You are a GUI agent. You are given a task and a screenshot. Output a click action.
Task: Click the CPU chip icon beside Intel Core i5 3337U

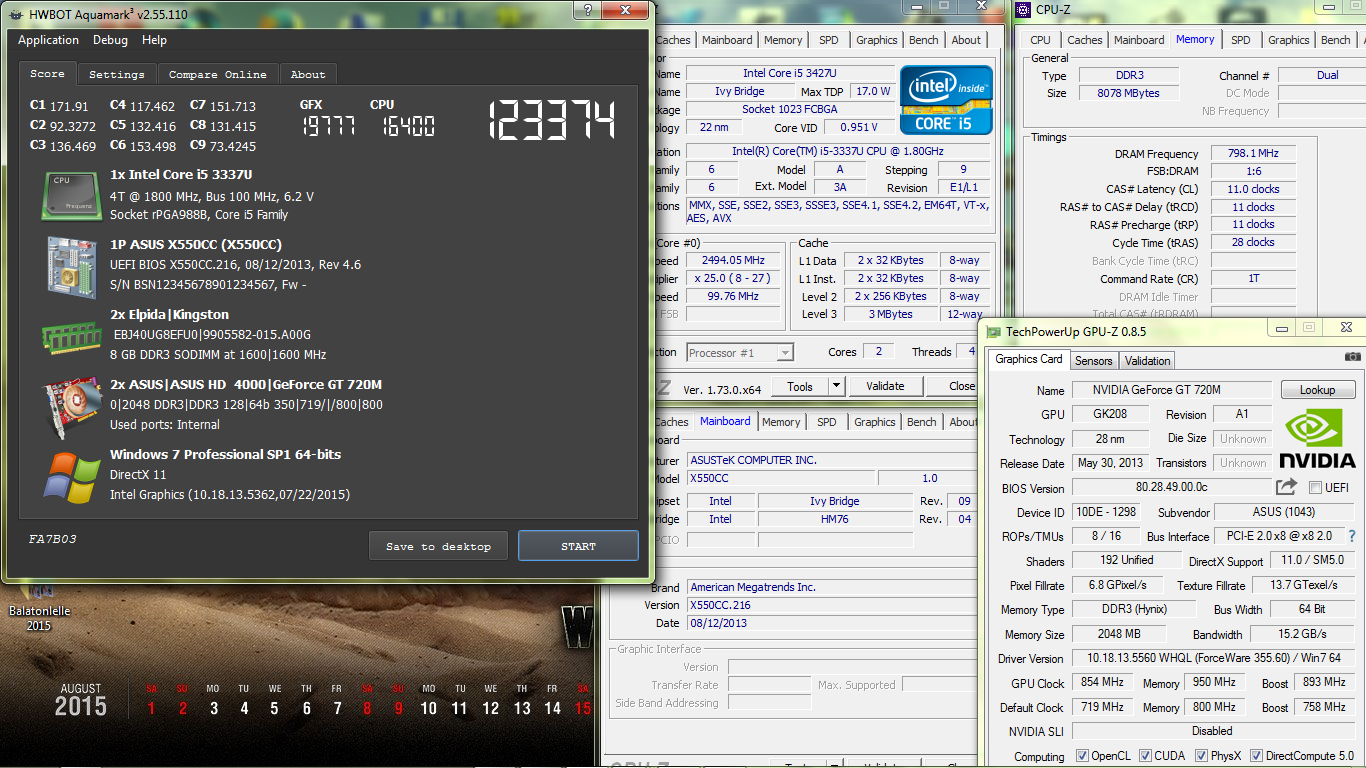pyautogui.click(x=70, y=195)
